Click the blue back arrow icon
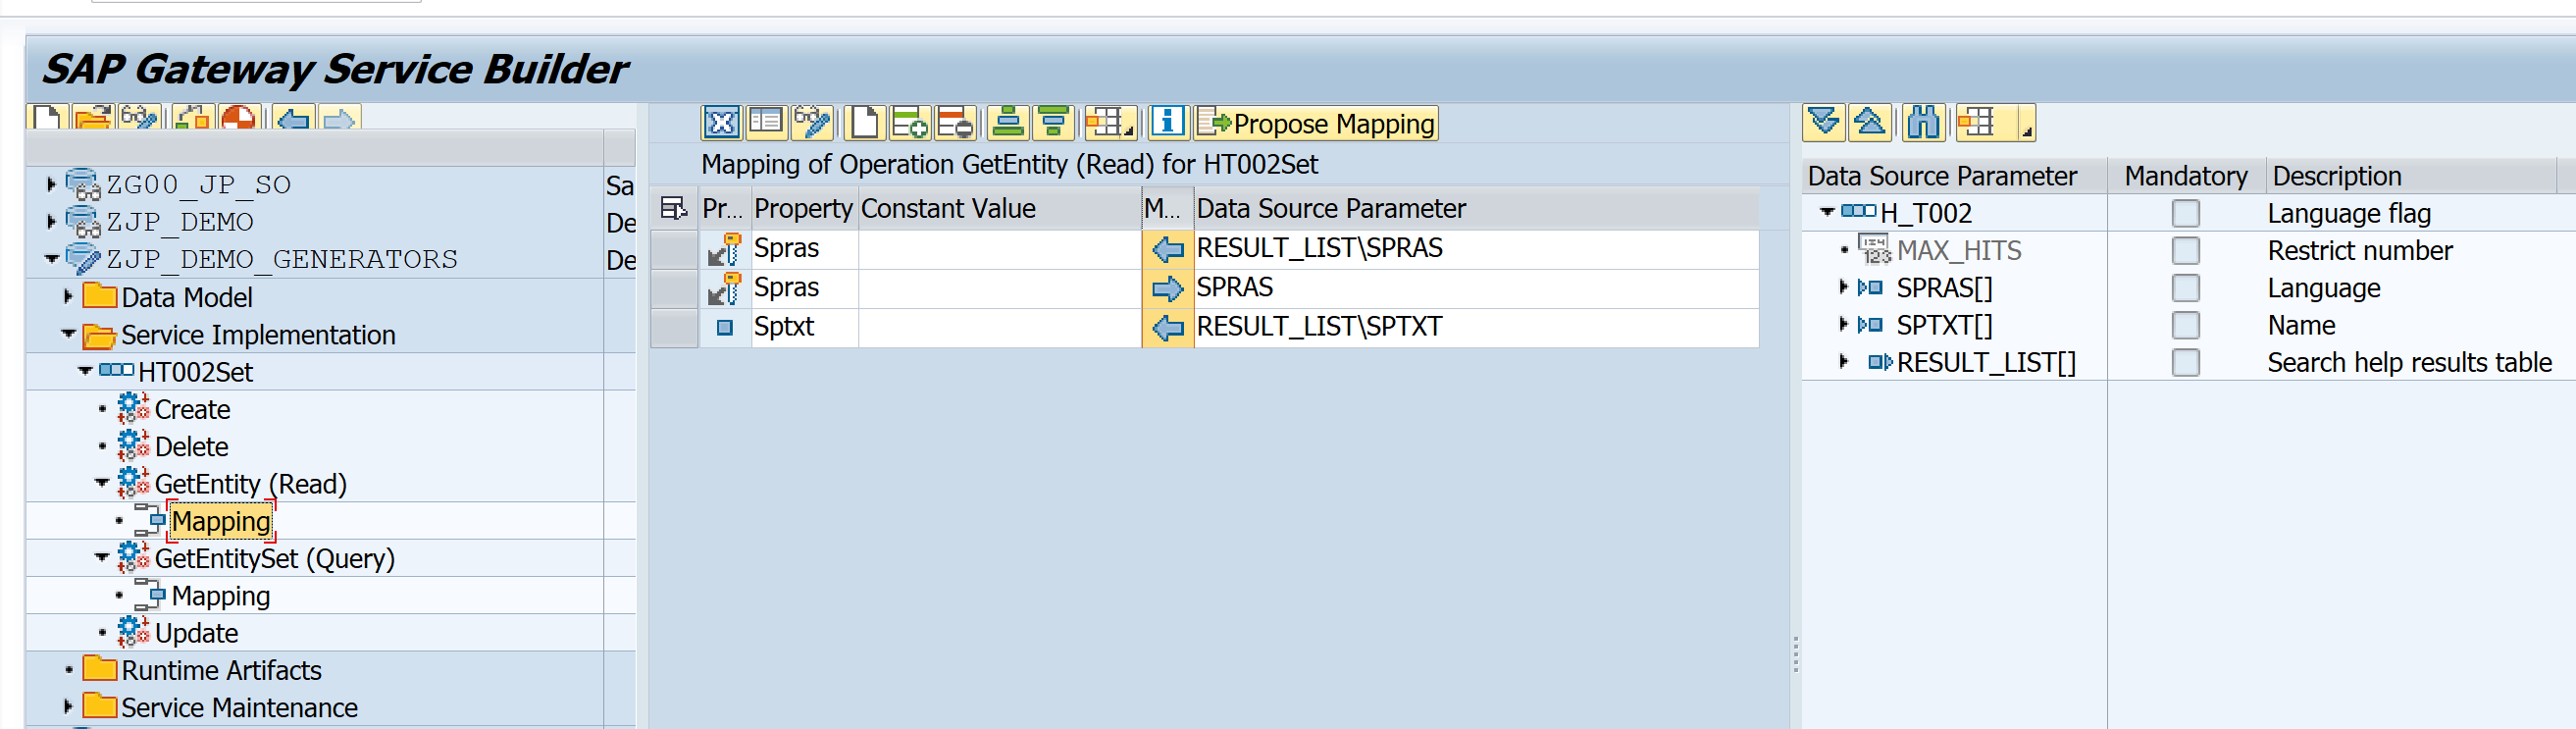This screenshot has height=729, width=2576. [294, 119]
